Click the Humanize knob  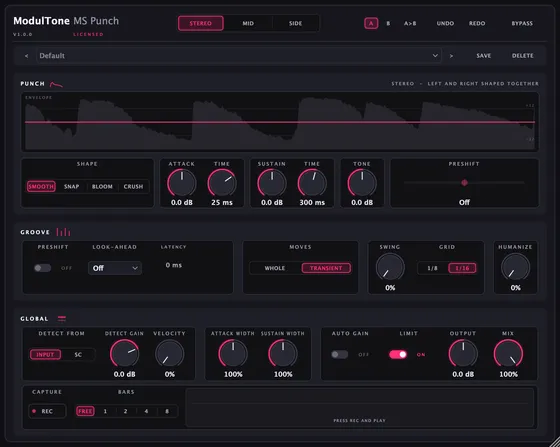(x=515, y=267)
